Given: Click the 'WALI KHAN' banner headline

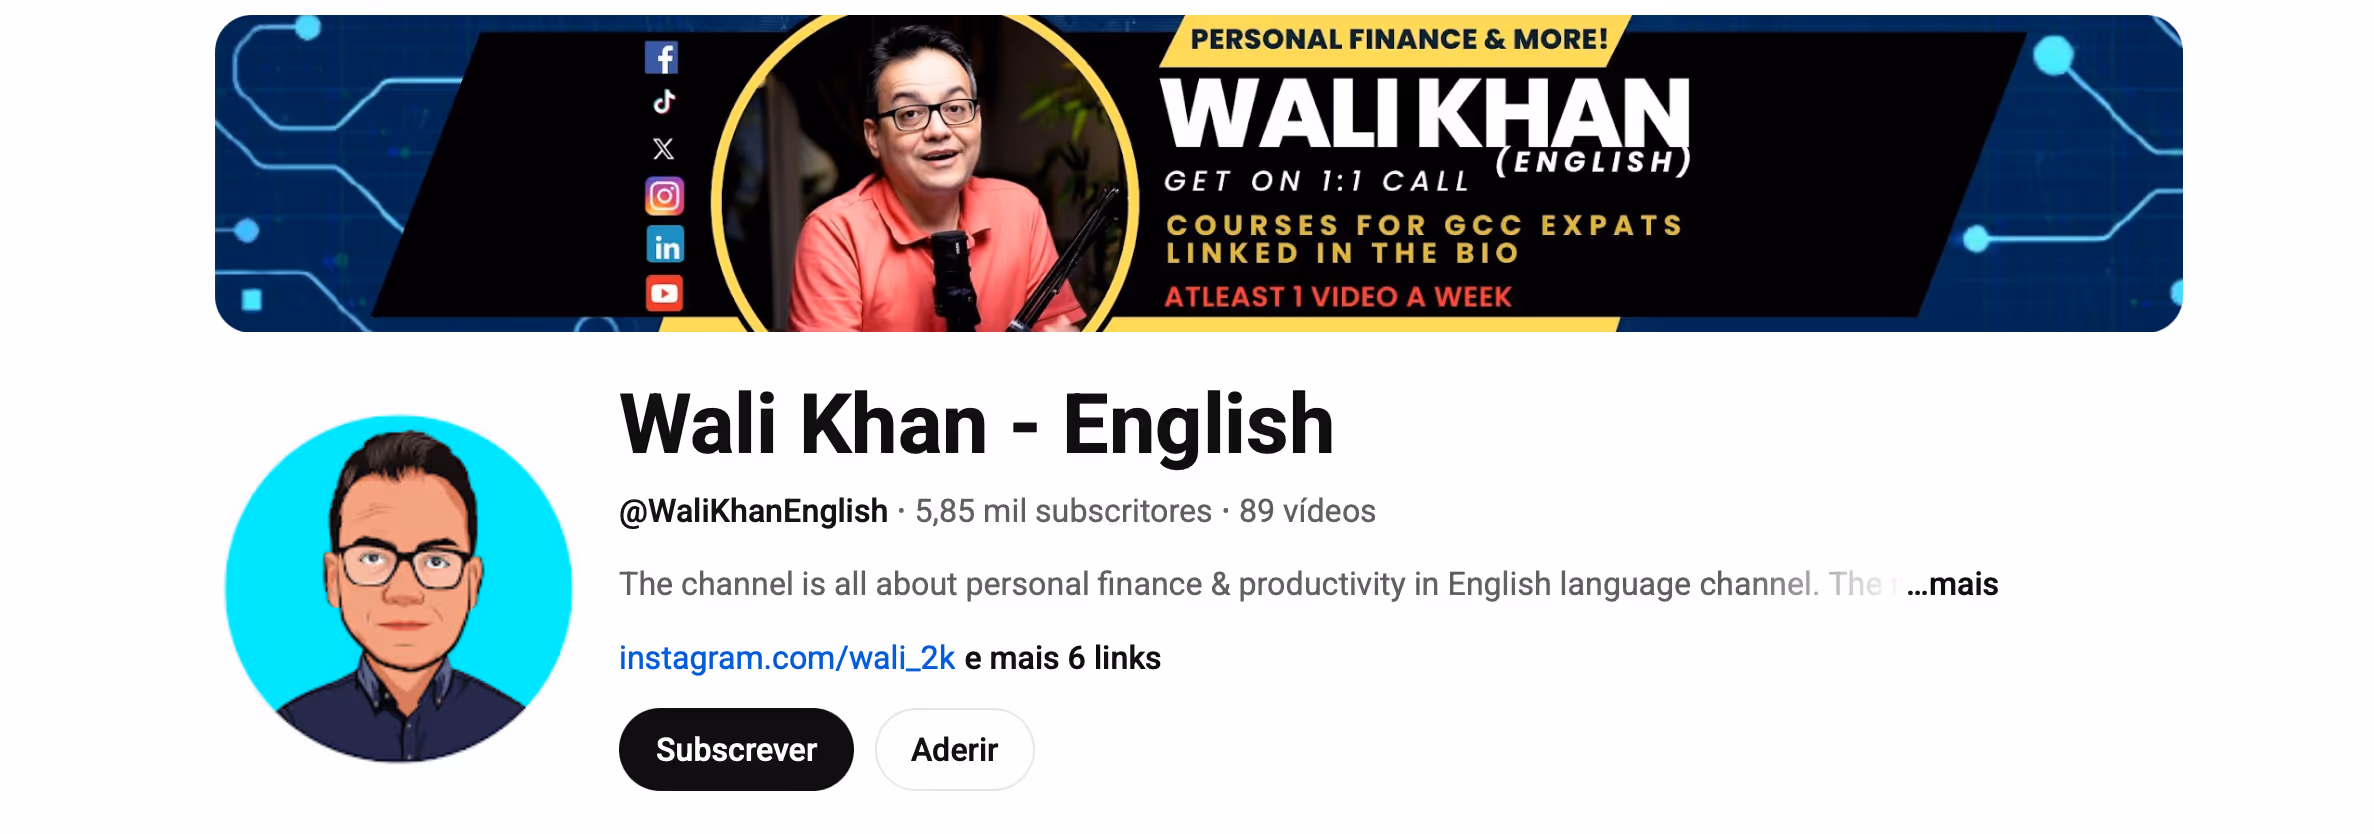Looking at the screenshot, I should pyautogui.click(x=1425, y=112).
